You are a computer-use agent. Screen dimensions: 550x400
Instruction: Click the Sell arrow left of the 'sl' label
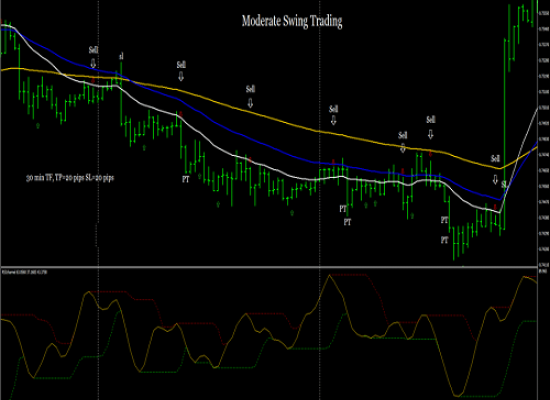coord(93,64)
